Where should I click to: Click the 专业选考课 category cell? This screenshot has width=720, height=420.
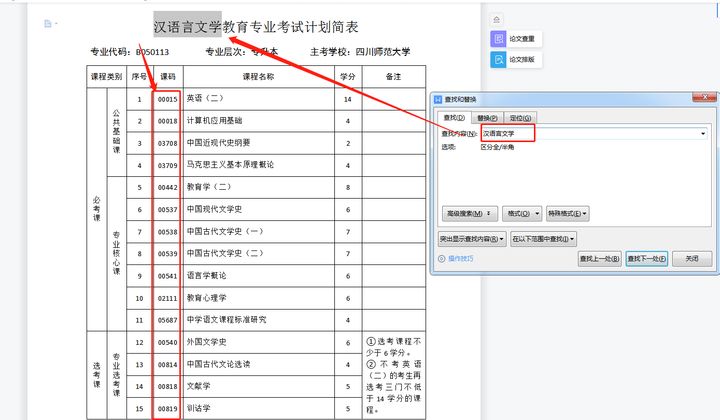[116, 375]
